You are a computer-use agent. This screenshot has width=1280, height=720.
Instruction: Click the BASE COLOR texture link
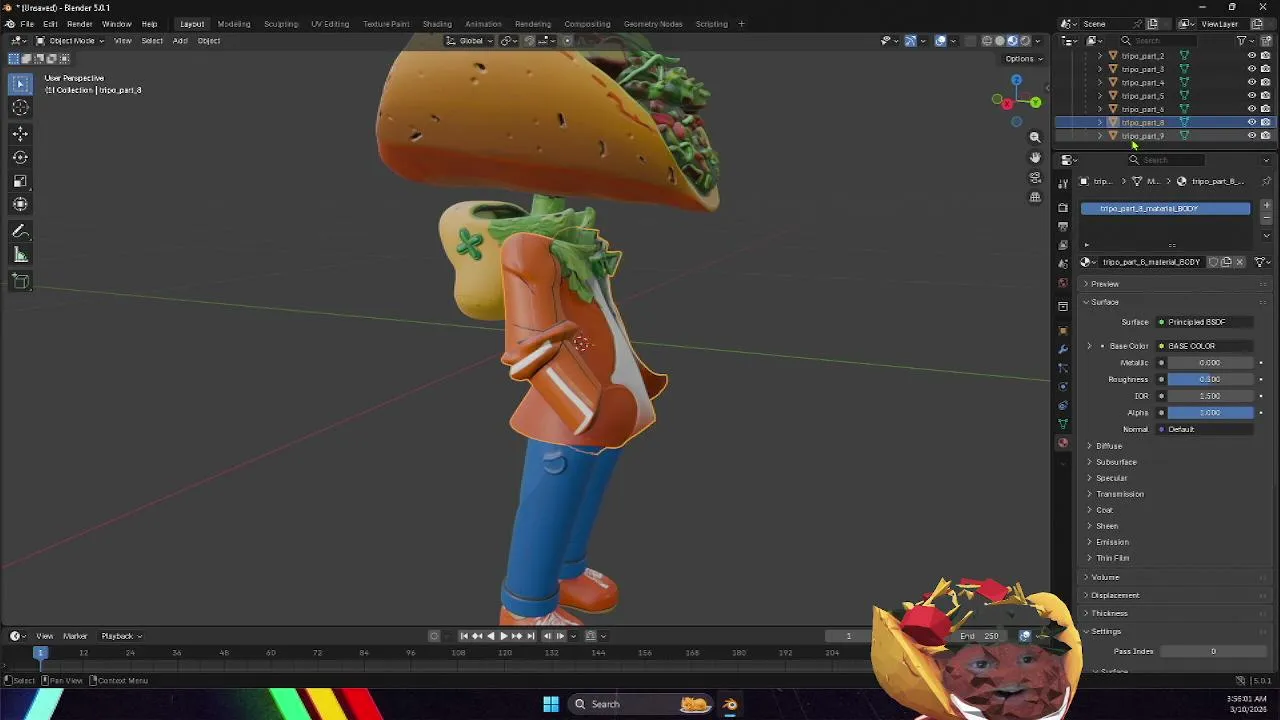point(1205,346)
